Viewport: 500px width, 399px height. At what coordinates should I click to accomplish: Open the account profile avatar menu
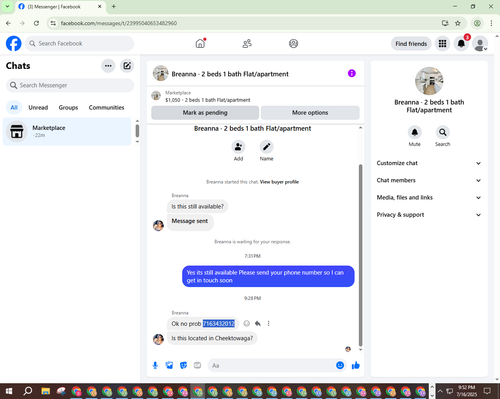[480, 44]
